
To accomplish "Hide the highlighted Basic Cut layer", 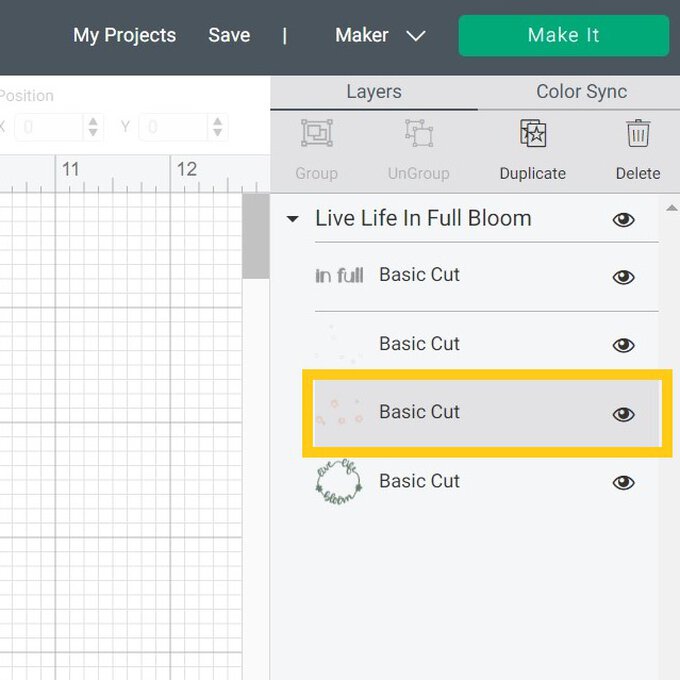I will point(623,414).
